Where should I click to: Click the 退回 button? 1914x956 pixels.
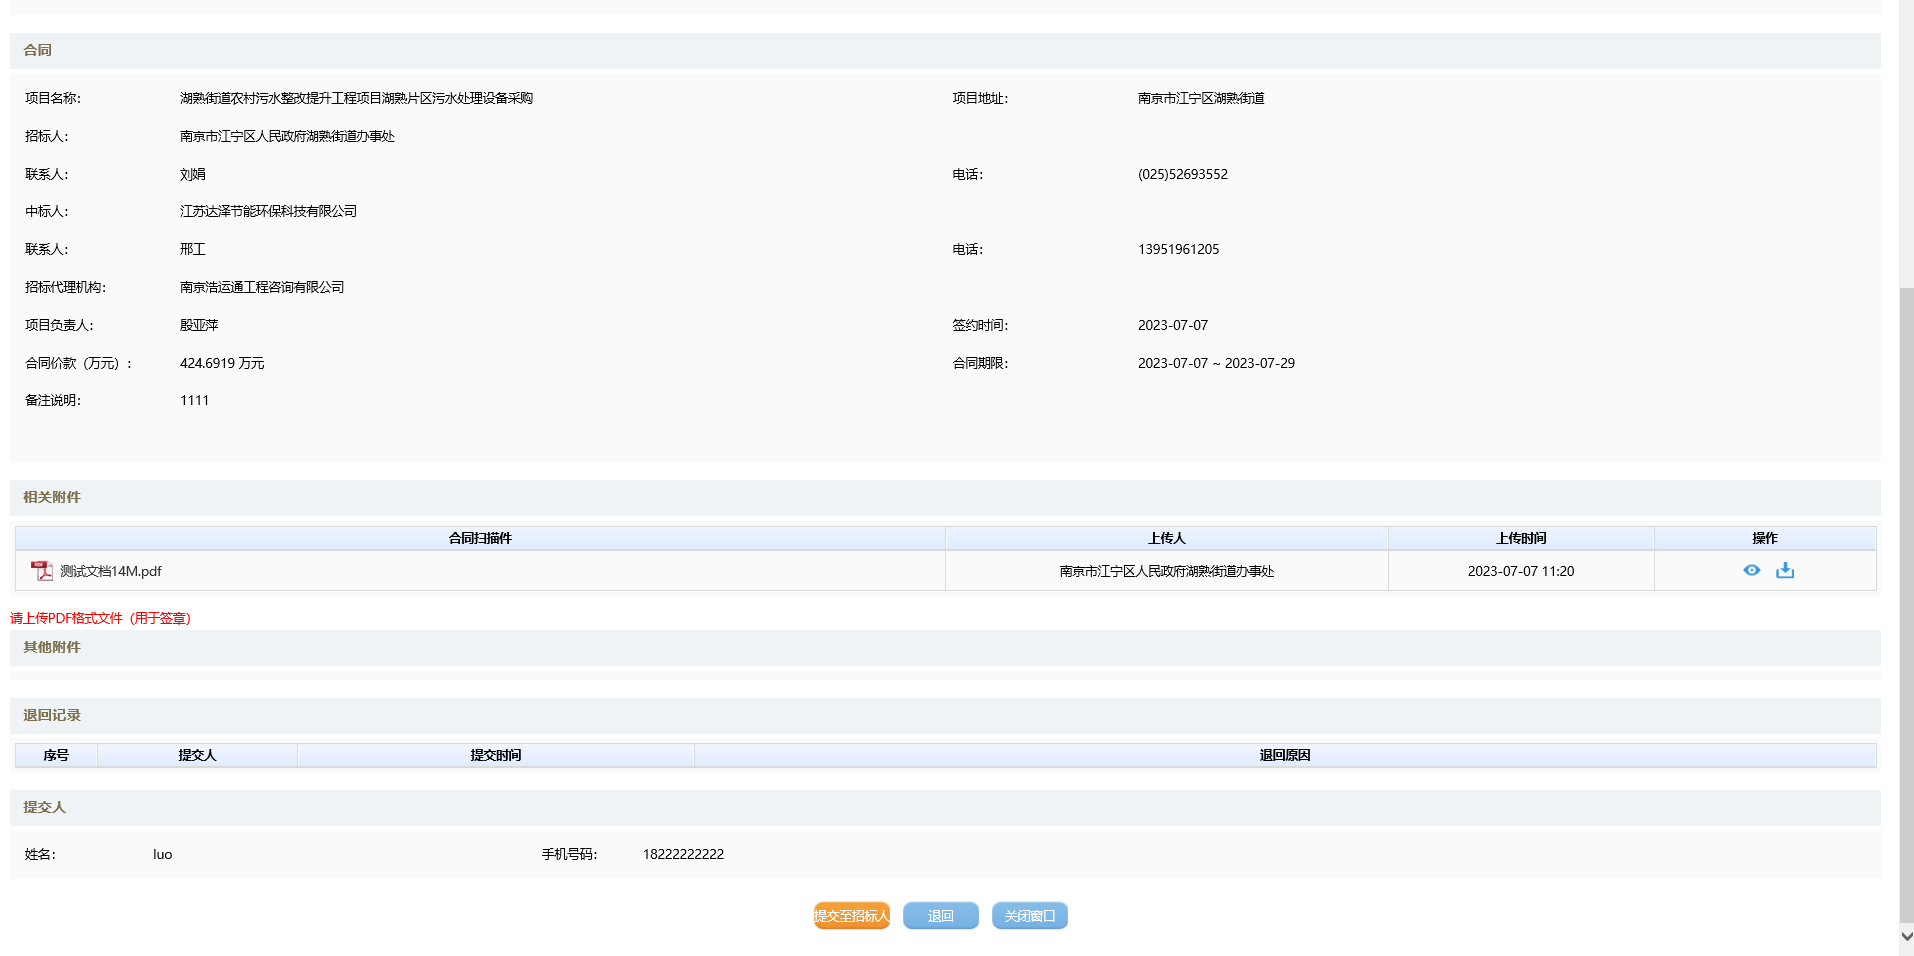[940, 916]
